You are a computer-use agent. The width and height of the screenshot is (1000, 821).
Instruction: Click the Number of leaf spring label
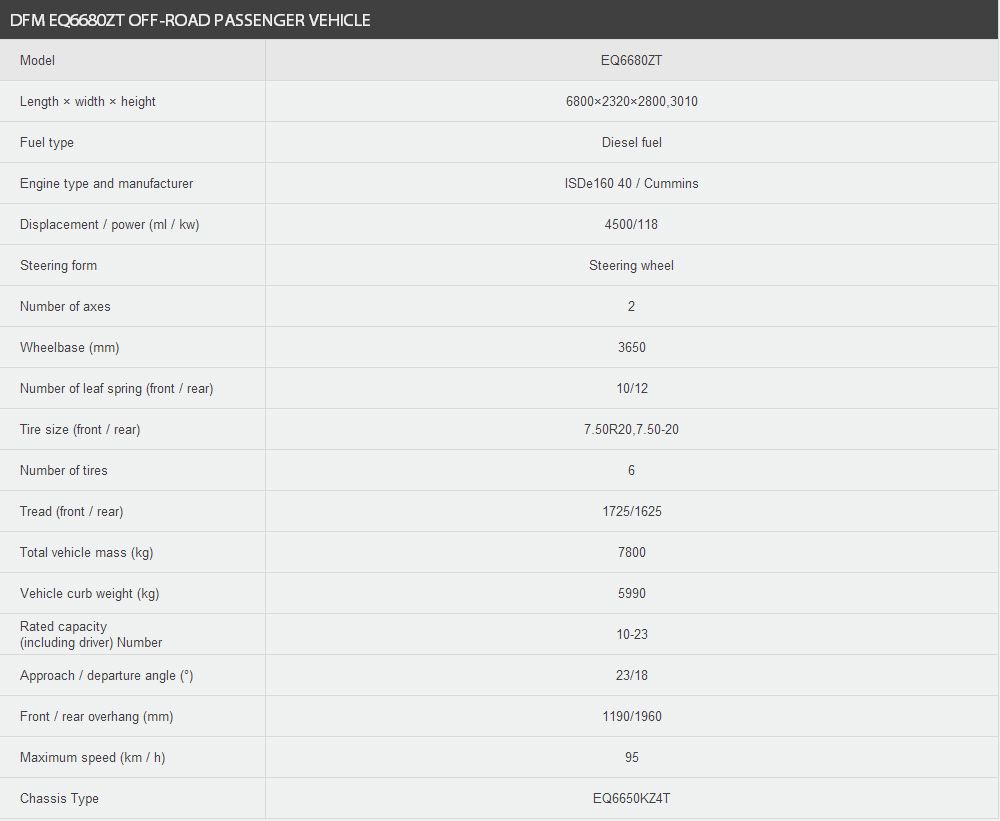(x=117, y=388)
